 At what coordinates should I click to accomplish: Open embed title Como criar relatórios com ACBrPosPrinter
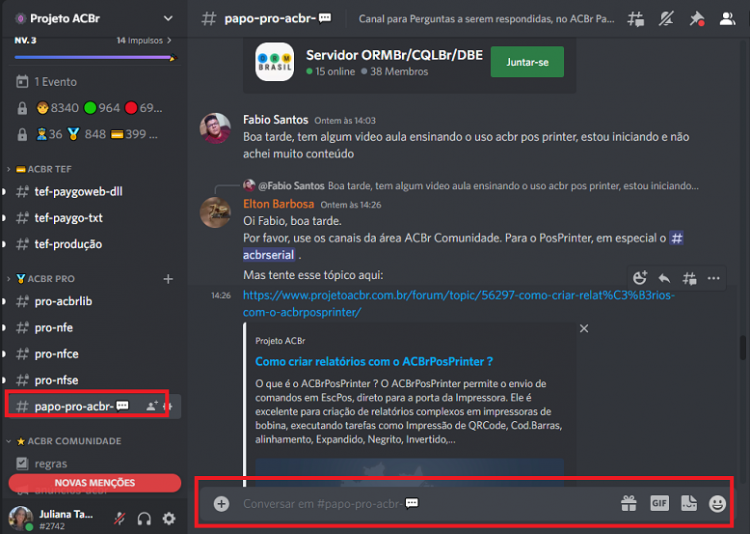pos(374,362)
